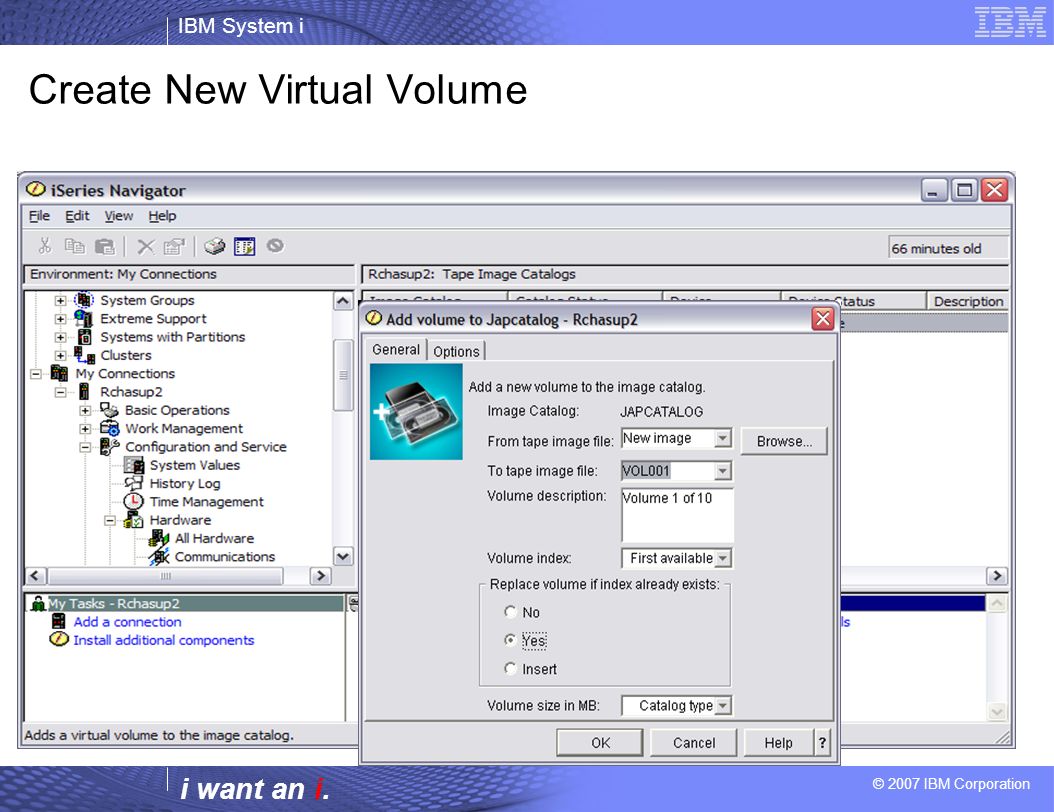Select the Rchasup2 system icon
Viewport: 1054px width, 812px height.
pyautogui.click(x=84, y=391)
